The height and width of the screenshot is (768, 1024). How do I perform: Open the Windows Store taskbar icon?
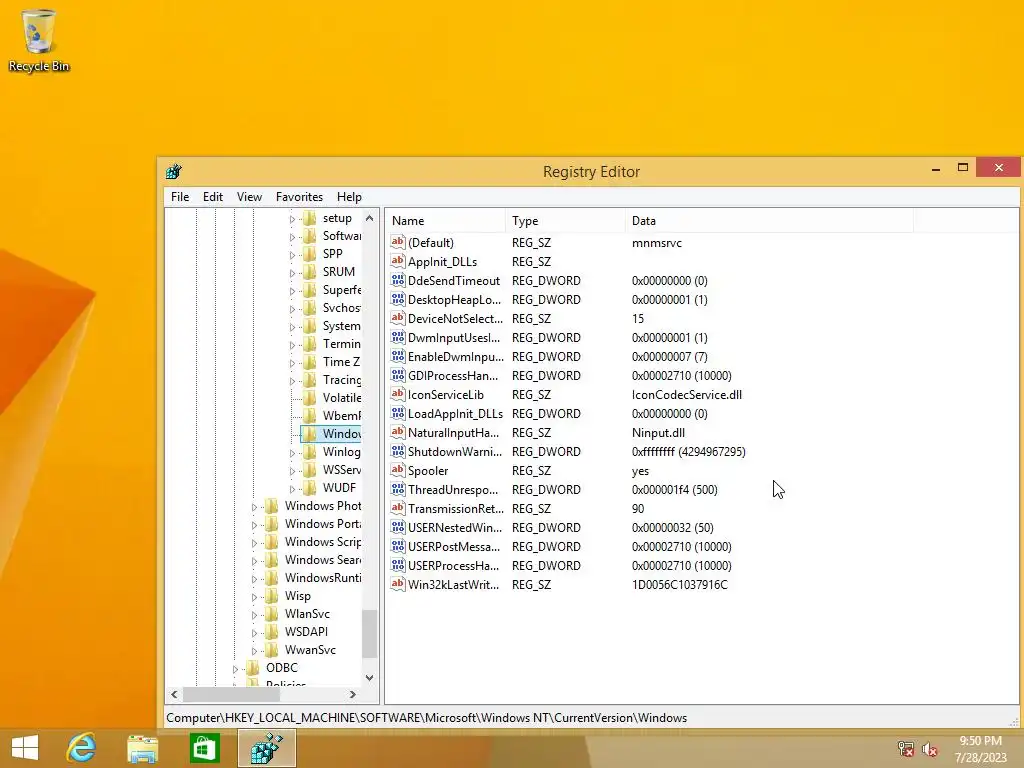tap(204, 748)
